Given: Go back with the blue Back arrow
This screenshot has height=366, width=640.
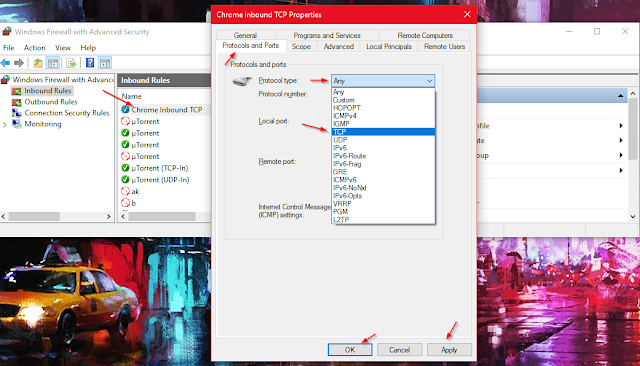Looking at the screenshot, I should [x=5, y=63].
